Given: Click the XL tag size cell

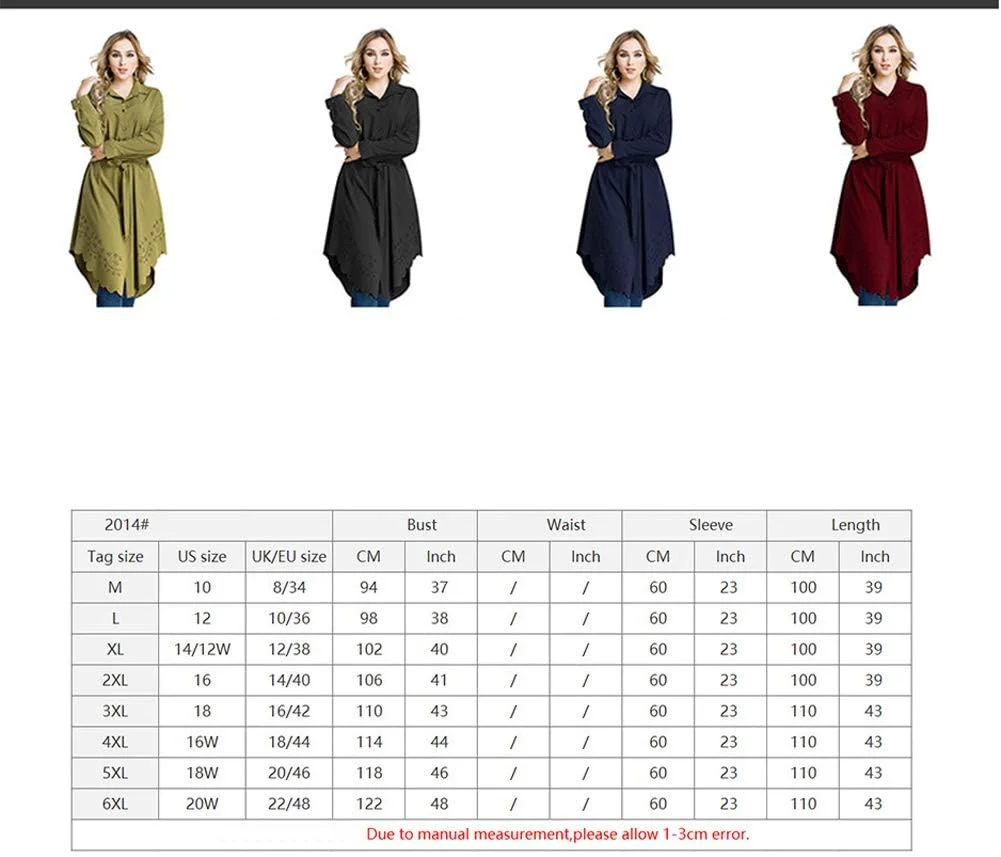Looking at the screenshot, I should pos(115,650).
